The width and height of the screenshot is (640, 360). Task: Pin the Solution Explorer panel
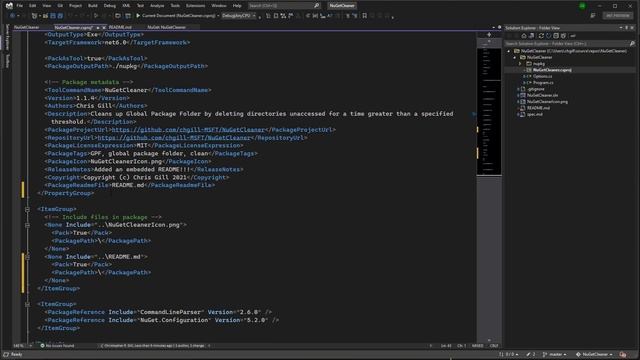pos(627,28)
